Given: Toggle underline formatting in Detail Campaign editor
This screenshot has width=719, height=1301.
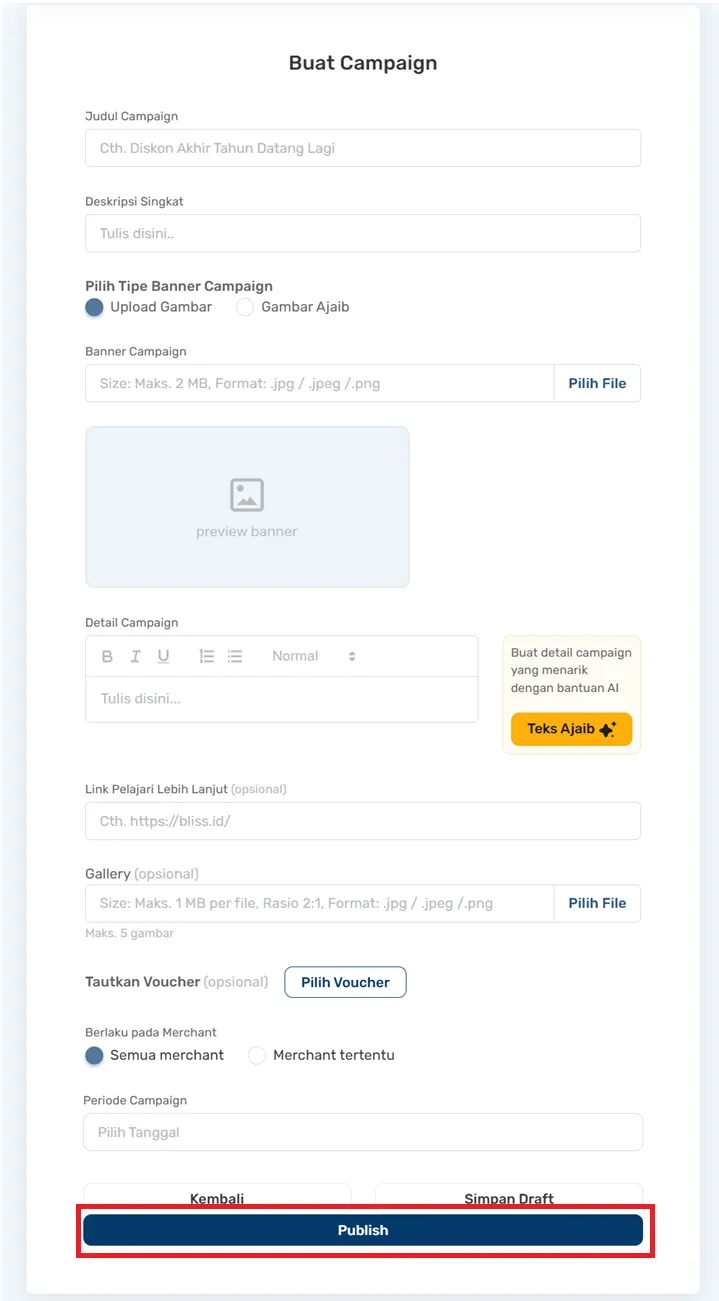Looking at the screenshot, I should click(163, 657).
